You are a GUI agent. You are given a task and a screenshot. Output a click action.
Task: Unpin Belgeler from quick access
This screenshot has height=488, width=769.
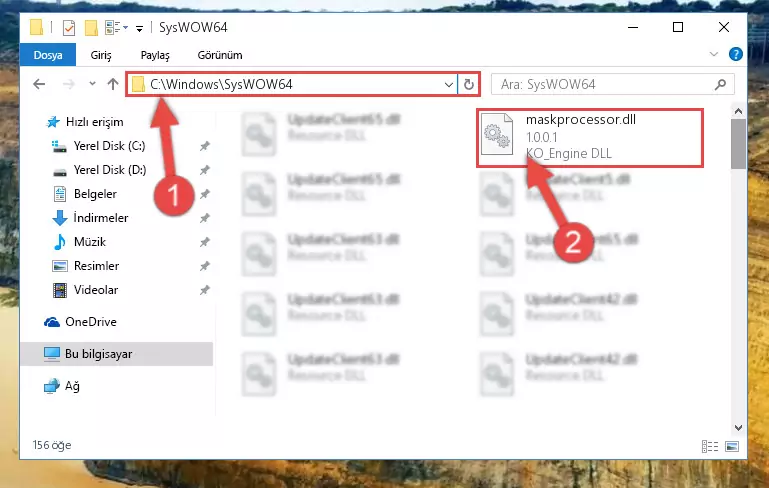(205, 194)
